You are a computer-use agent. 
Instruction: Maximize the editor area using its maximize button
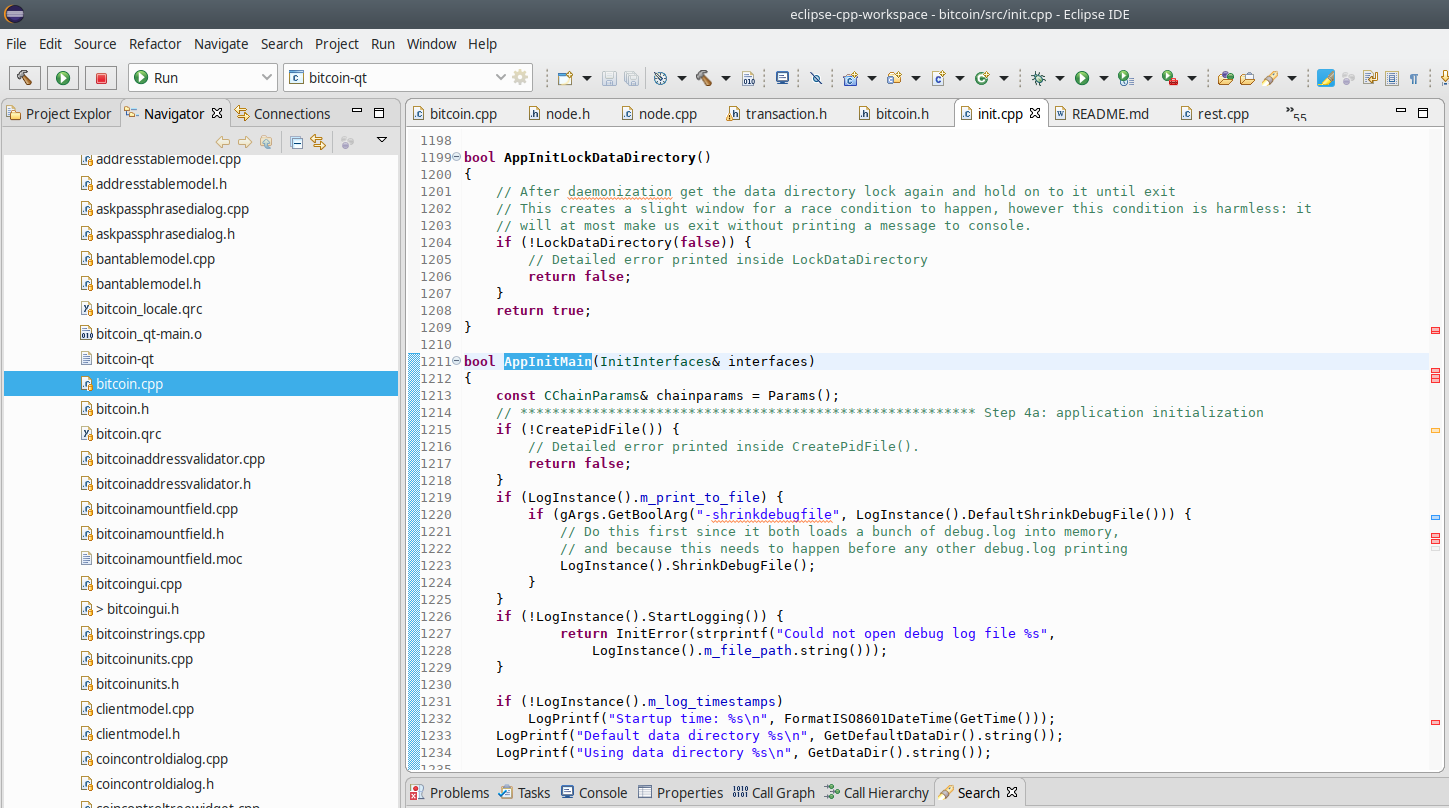pos(1425,113)
